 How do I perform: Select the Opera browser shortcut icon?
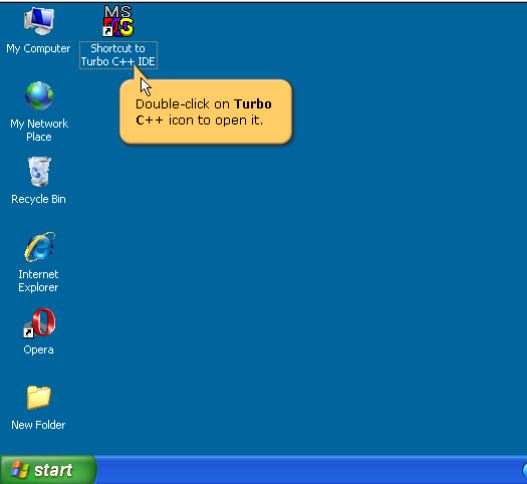39,323
